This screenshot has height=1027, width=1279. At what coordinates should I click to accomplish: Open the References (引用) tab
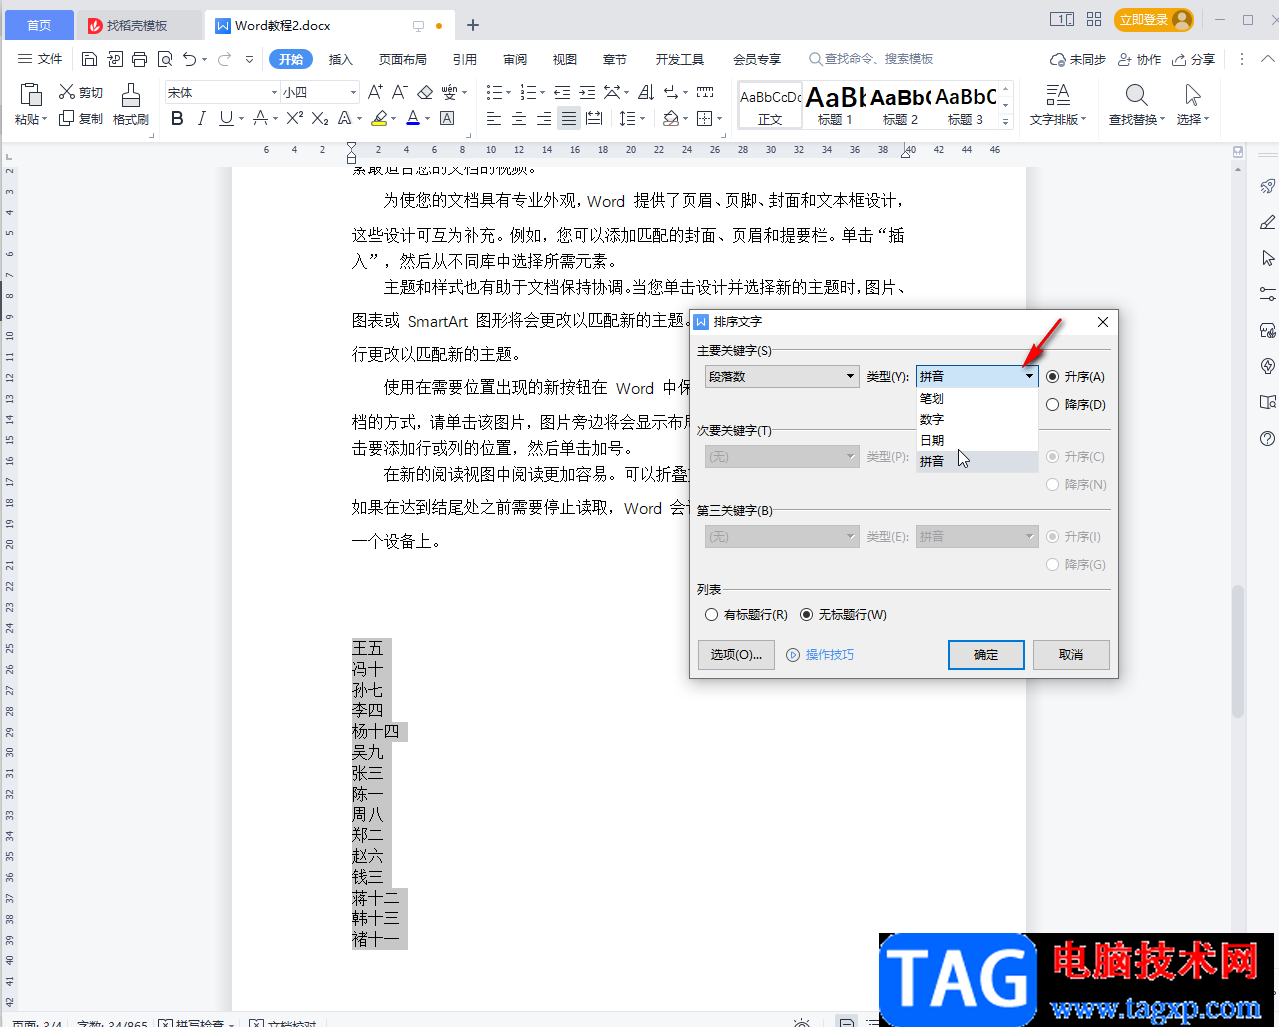pos(465,59)
